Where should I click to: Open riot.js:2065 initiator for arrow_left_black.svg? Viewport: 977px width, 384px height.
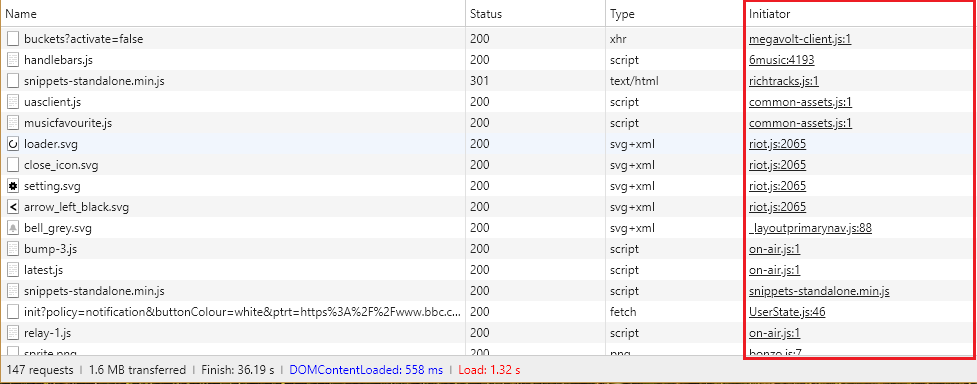(x=778, y=207)
